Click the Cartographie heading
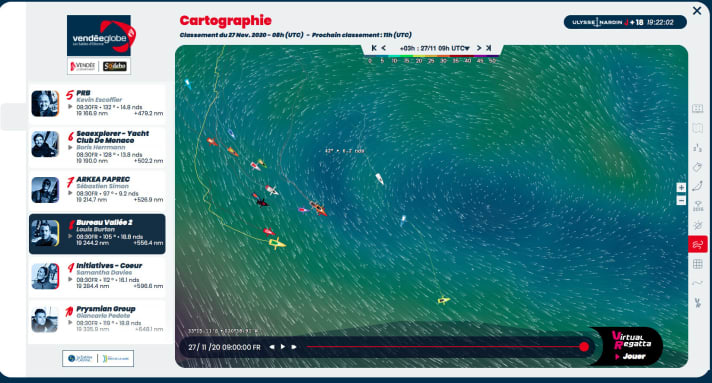712x383 pixels. click(x=226, y=20)
